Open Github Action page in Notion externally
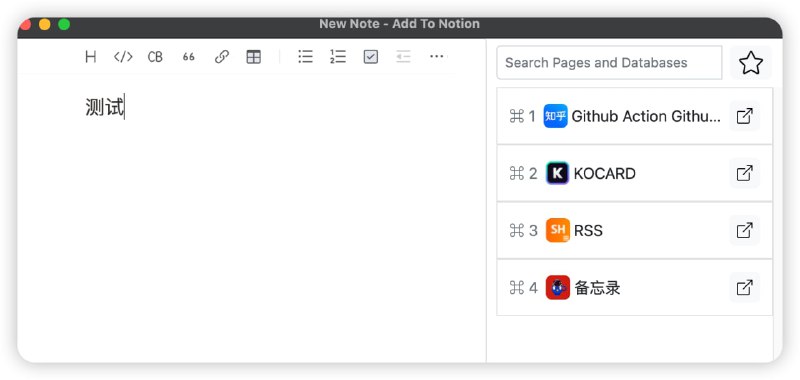 [x=745, y=116]
